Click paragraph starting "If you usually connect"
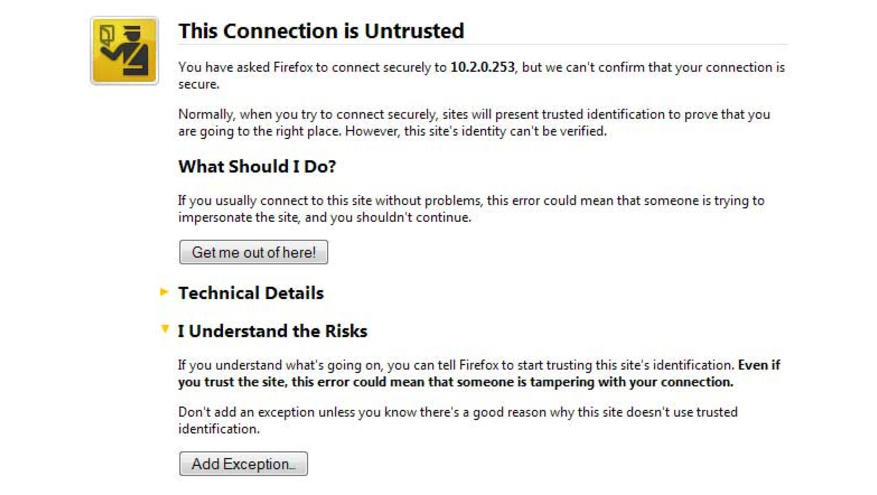This screenshot has width=877, height=495. coord(471,209)
